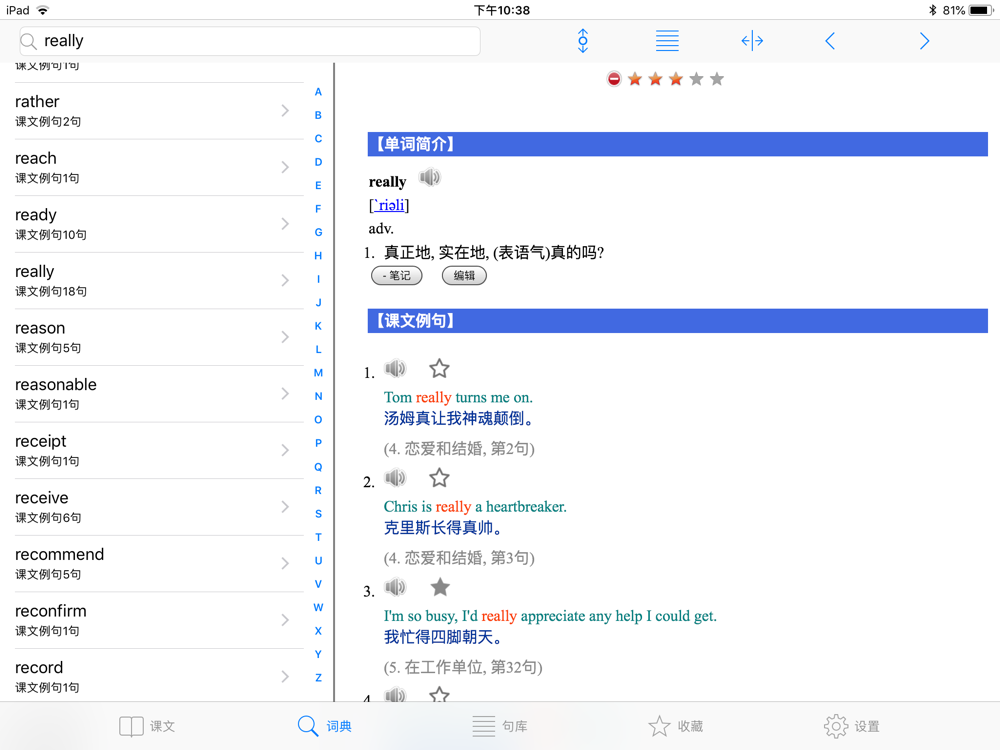The width and height of the screenshot is (1000, 750).
Task: Tap the vertical resize icon in top toolbar
Action: [583, 41]
